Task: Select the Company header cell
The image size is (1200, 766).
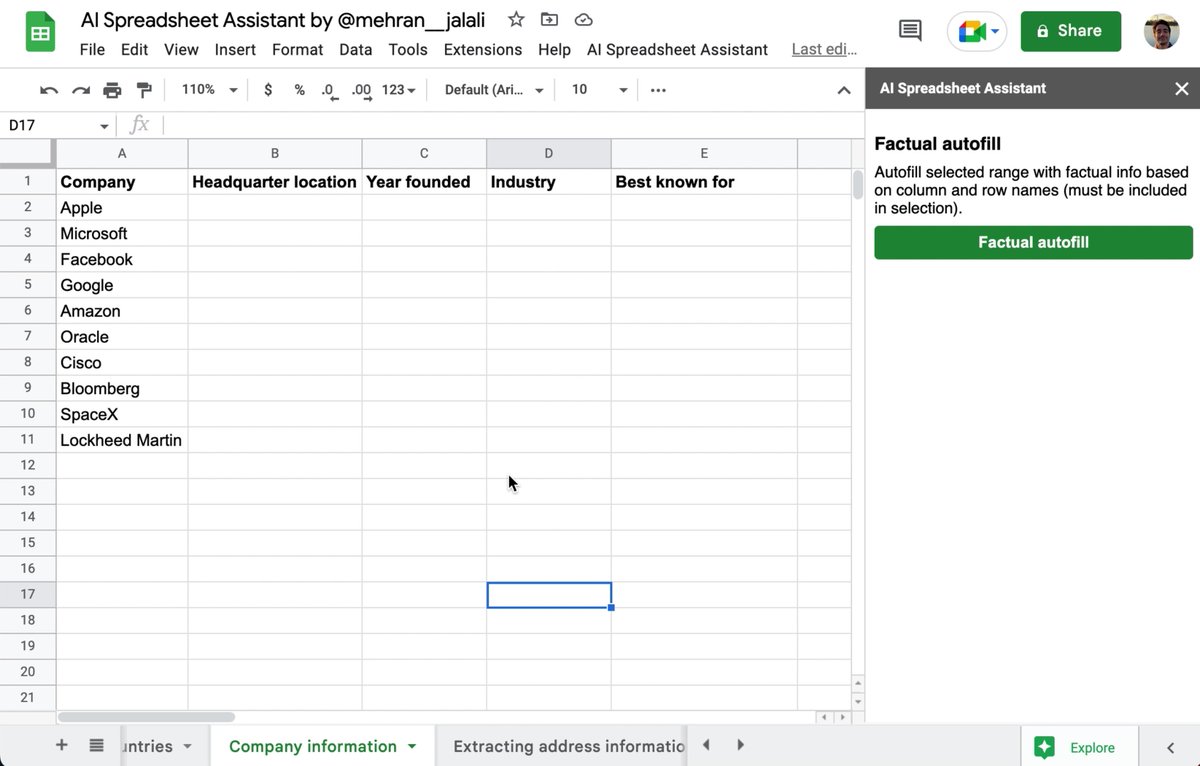Action: click(x=122, y=182)
